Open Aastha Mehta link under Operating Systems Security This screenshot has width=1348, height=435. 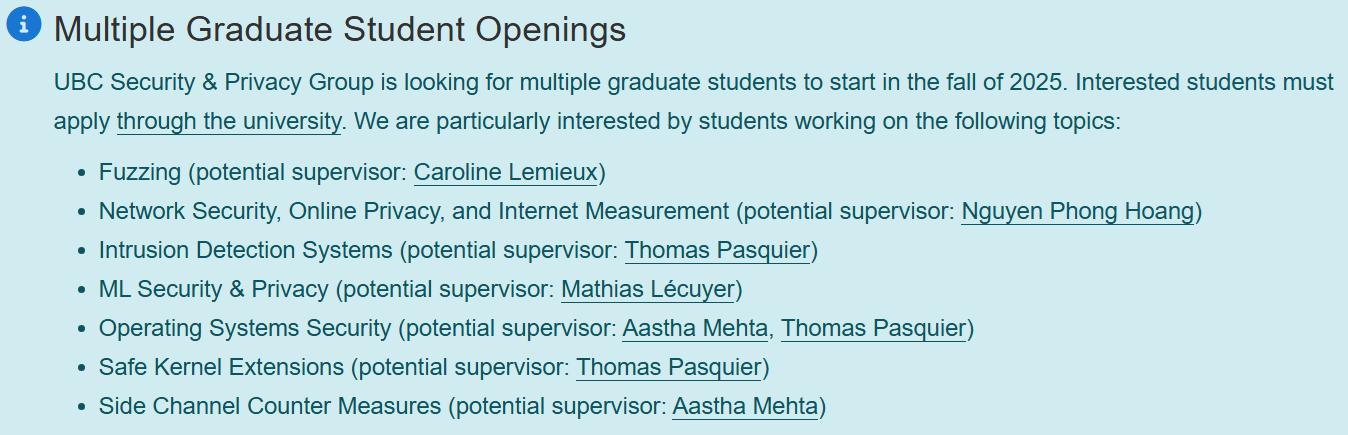click(695, 328)
